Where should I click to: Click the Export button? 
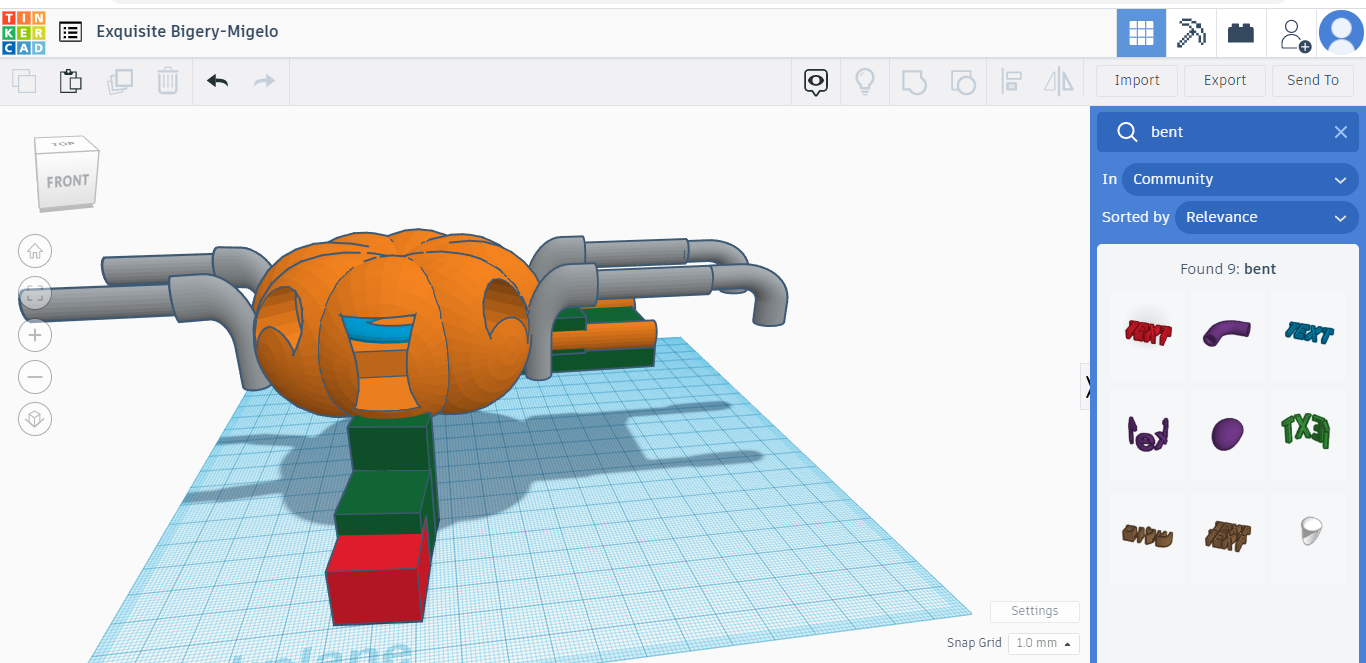(1224, 80)
